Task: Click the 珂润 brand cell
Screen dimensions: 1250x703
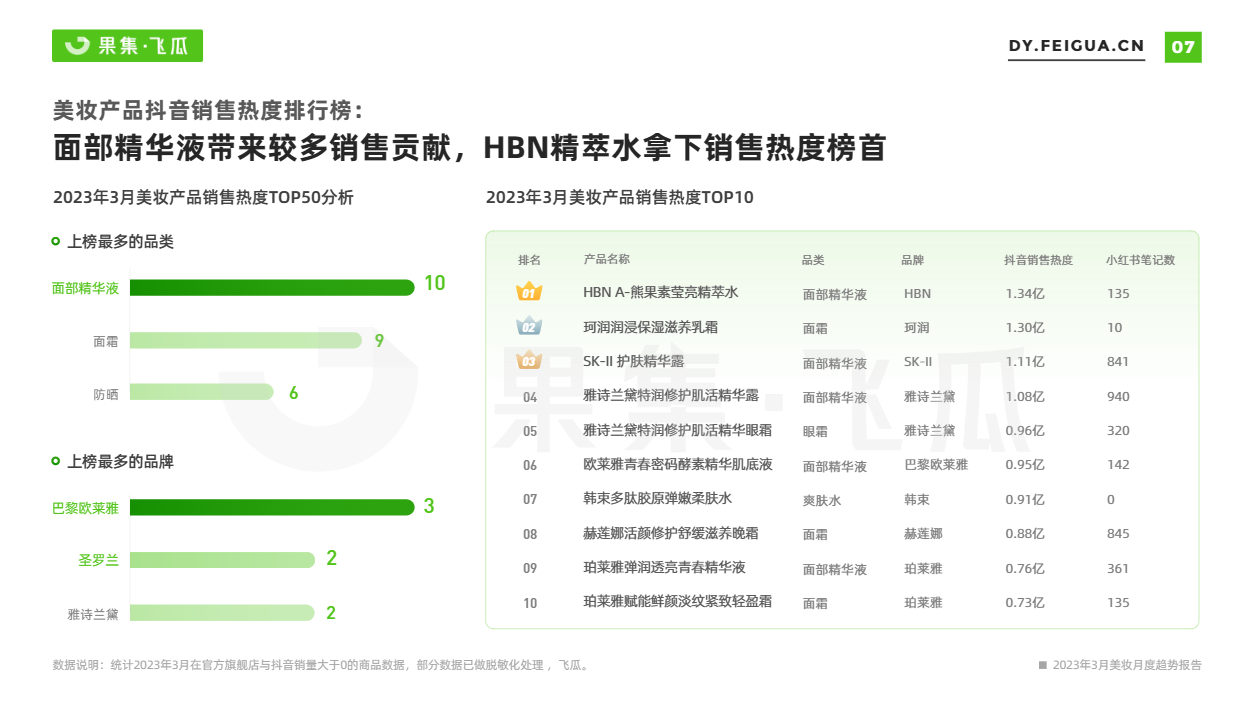Action: pos(917,328)
